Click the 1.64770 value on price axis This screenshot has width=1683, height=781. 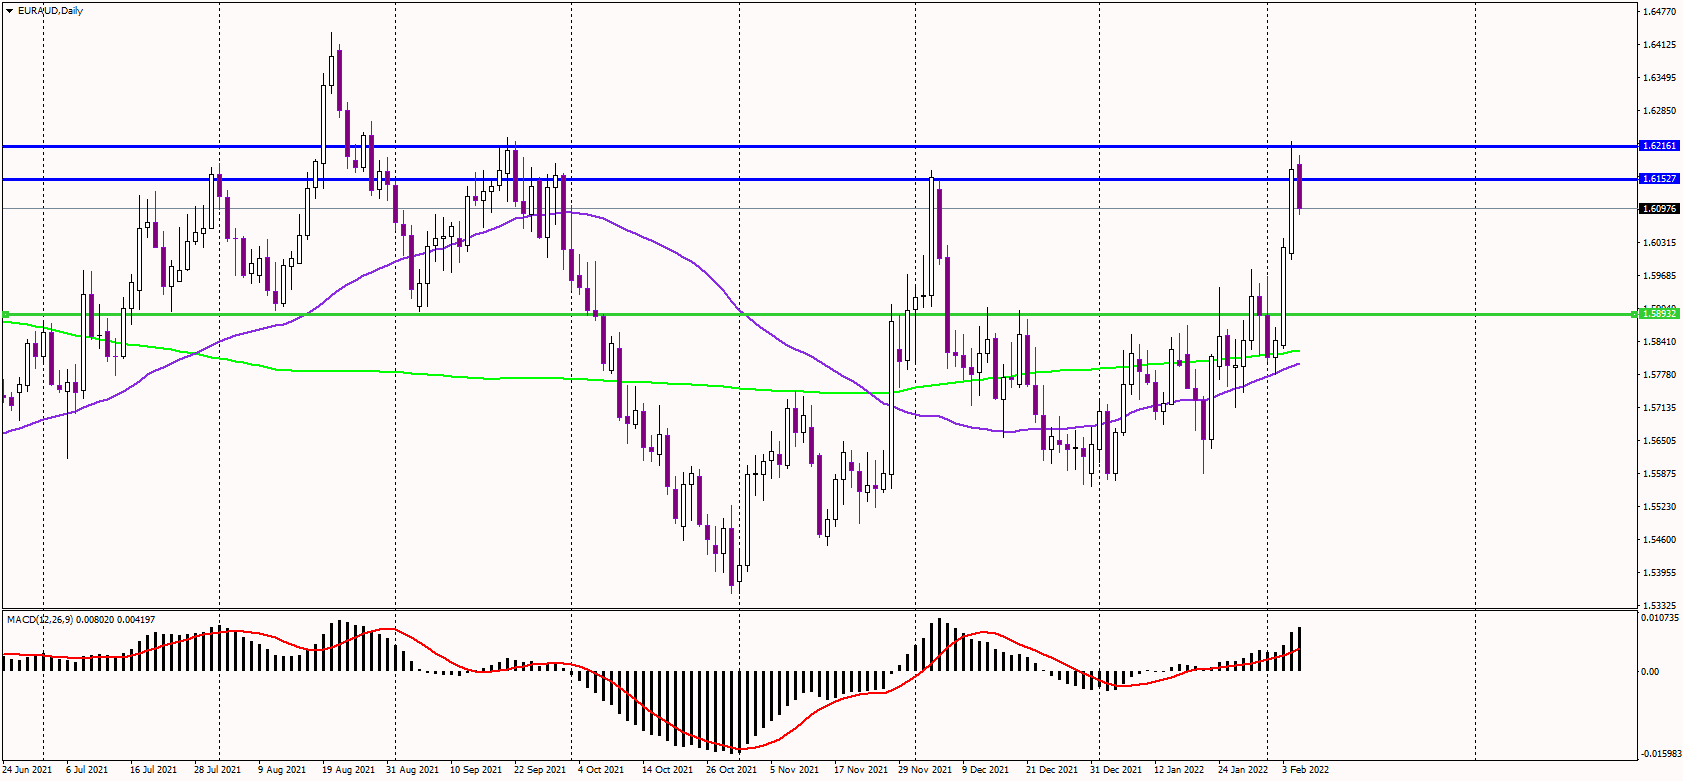pos(1660,12)
